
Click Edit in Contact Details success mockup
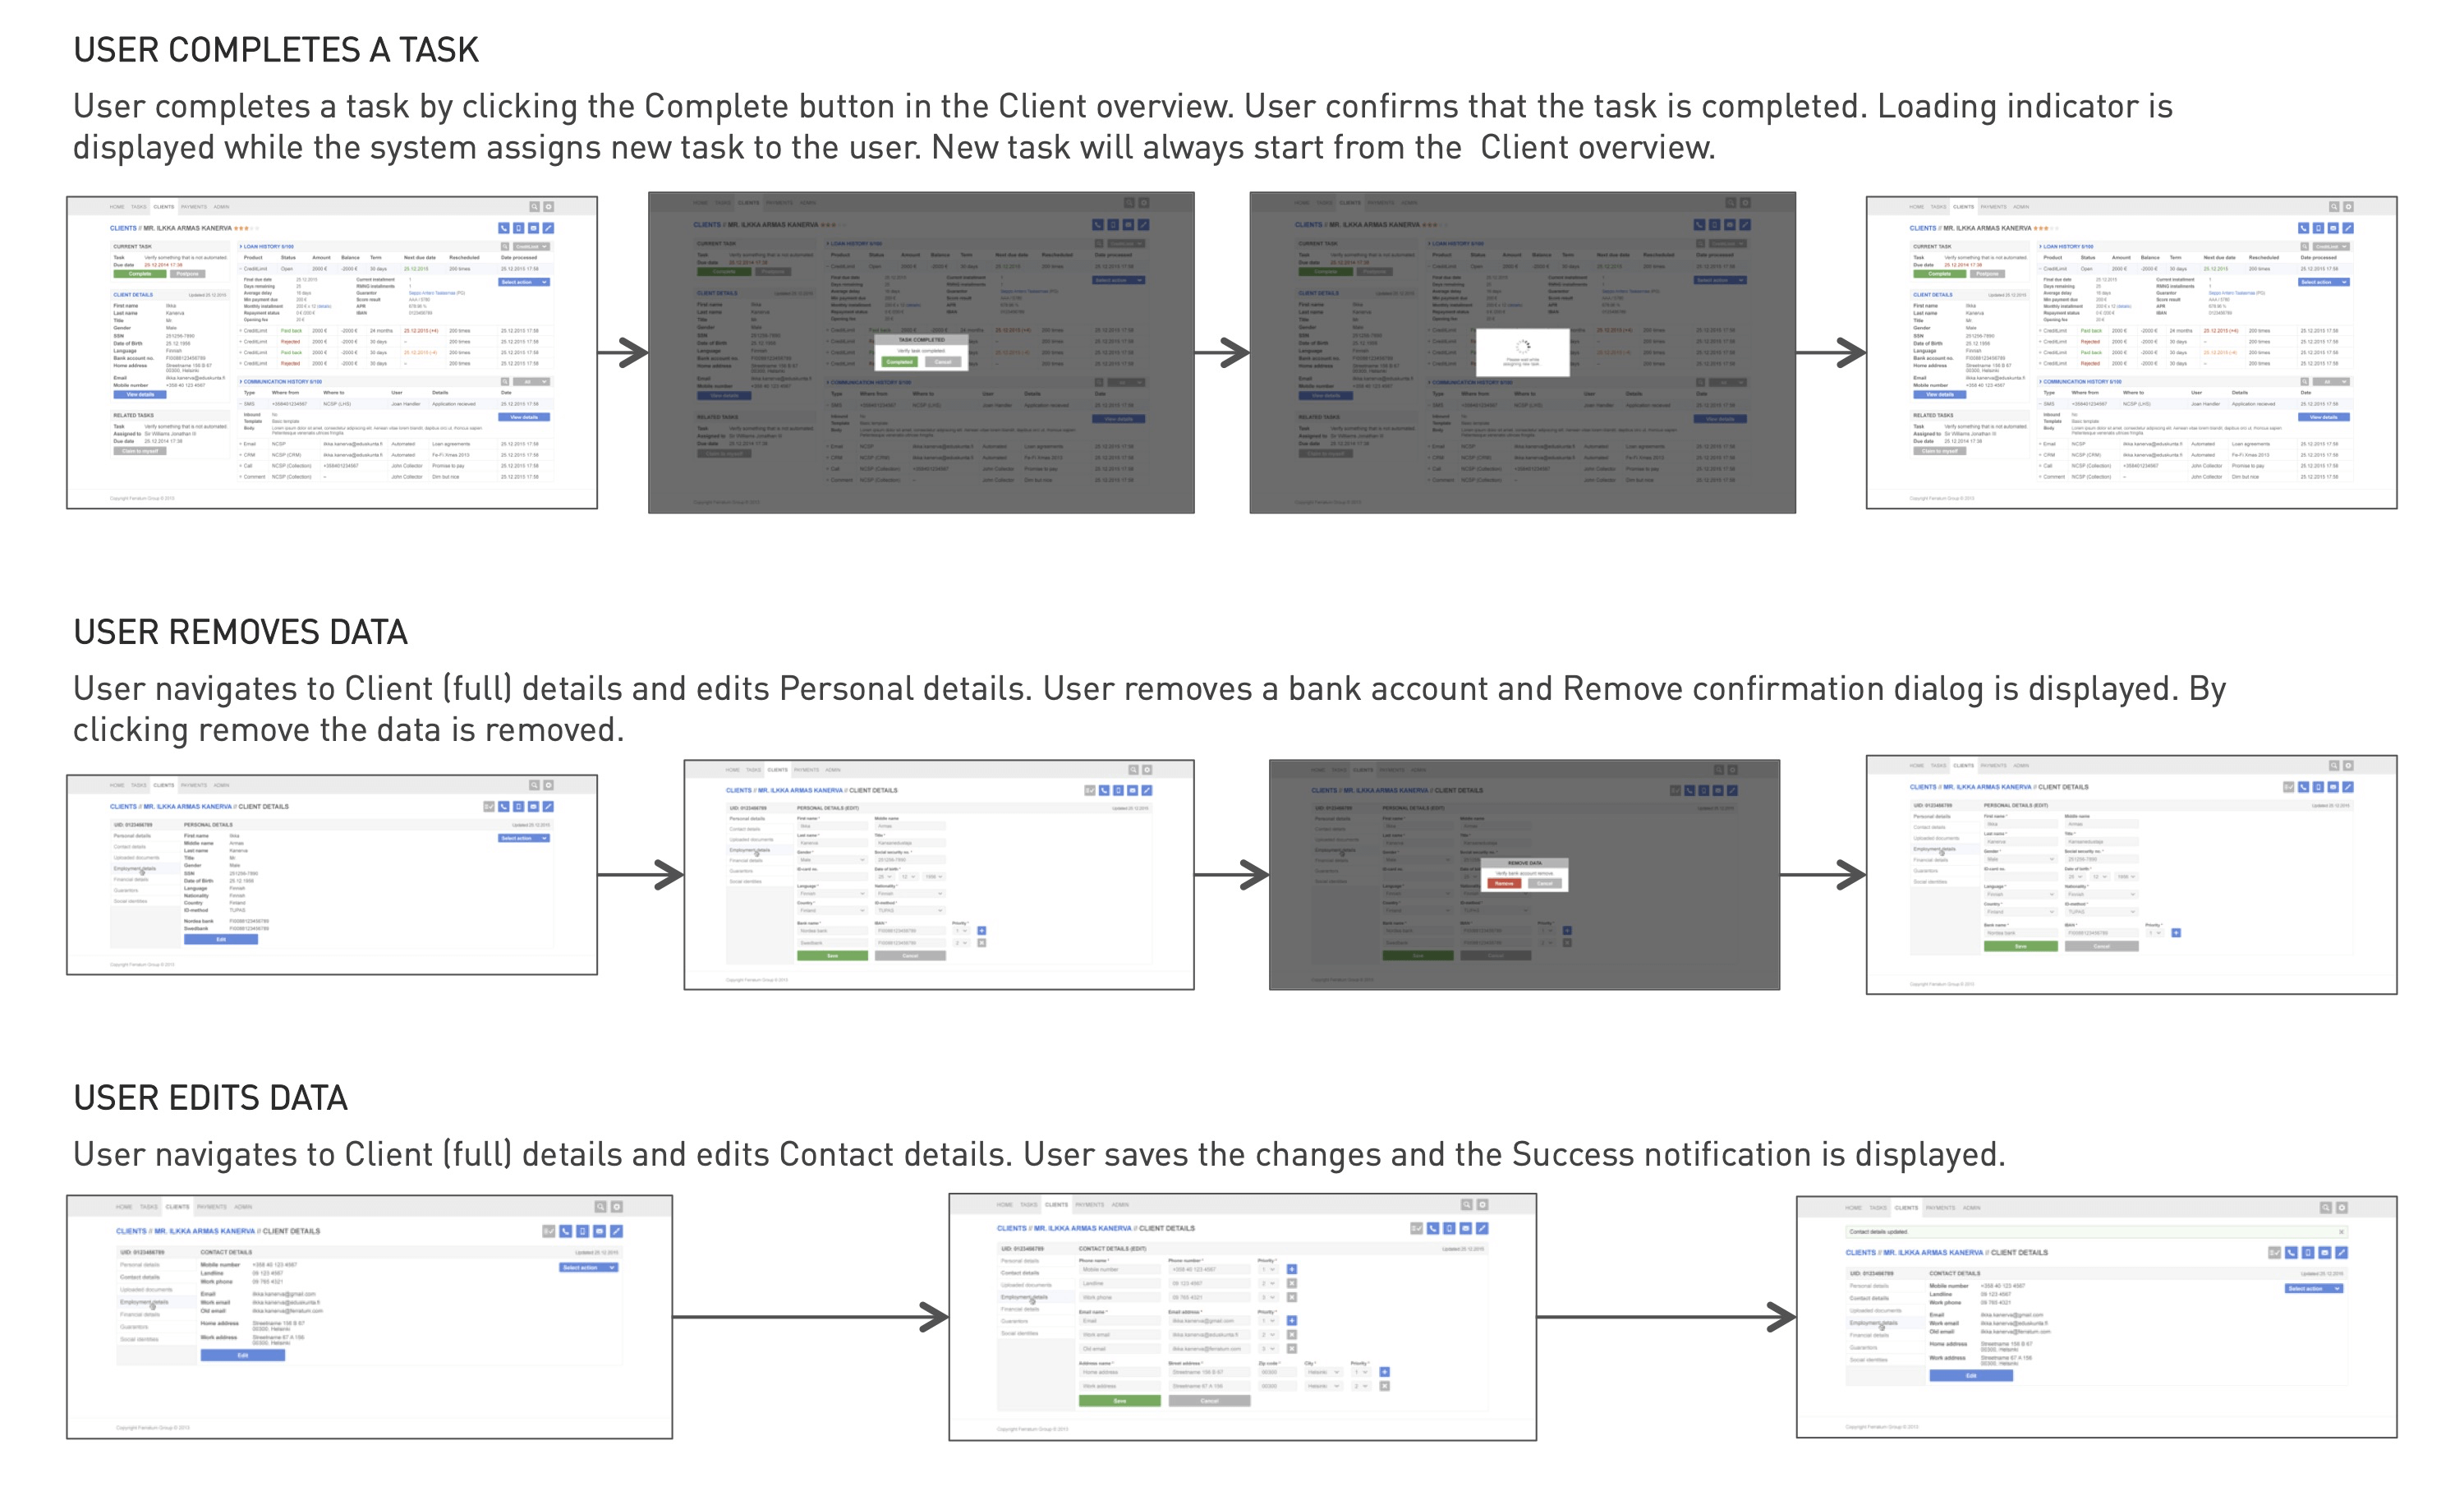(1971, 1376)
